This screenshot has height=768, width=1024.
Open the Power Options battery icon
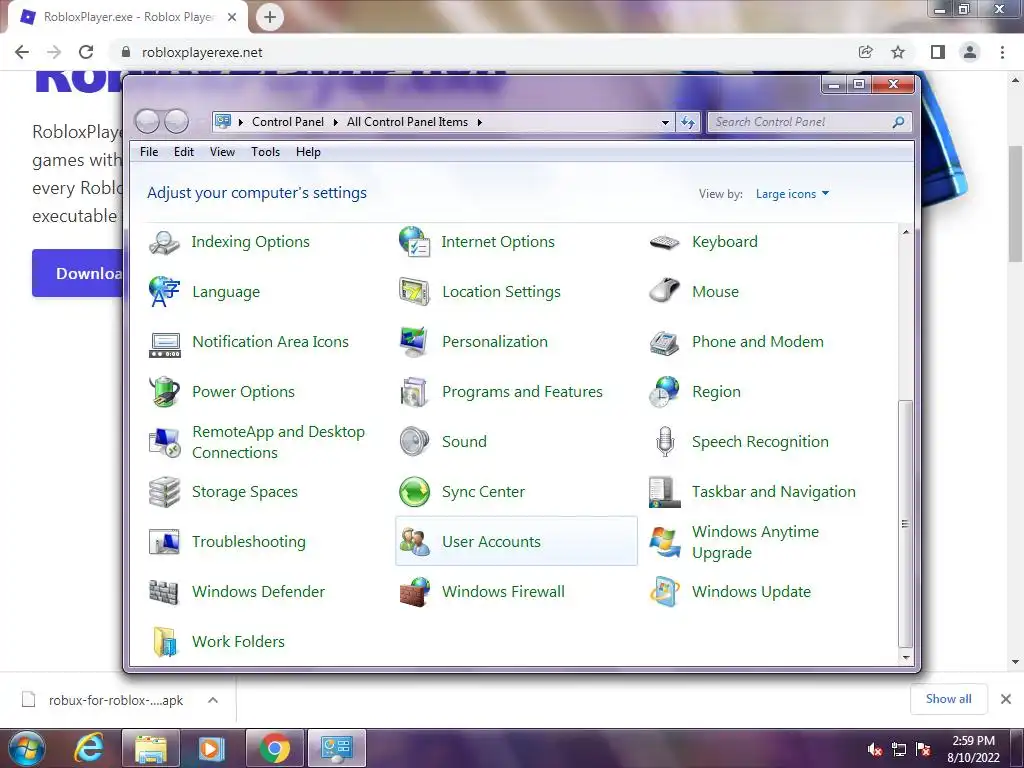click(x=164, y=392)
